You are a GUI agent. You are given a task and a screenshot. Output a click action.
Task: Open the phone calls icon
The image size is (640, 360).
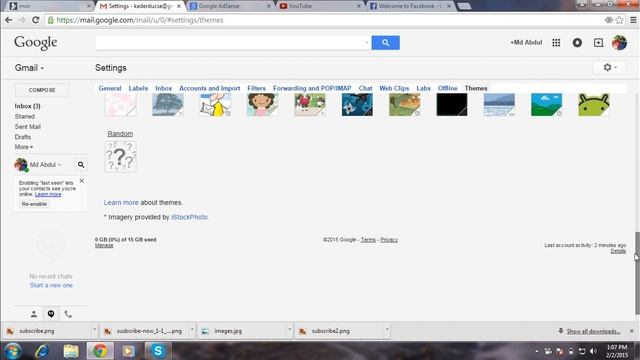pos(68,314)
